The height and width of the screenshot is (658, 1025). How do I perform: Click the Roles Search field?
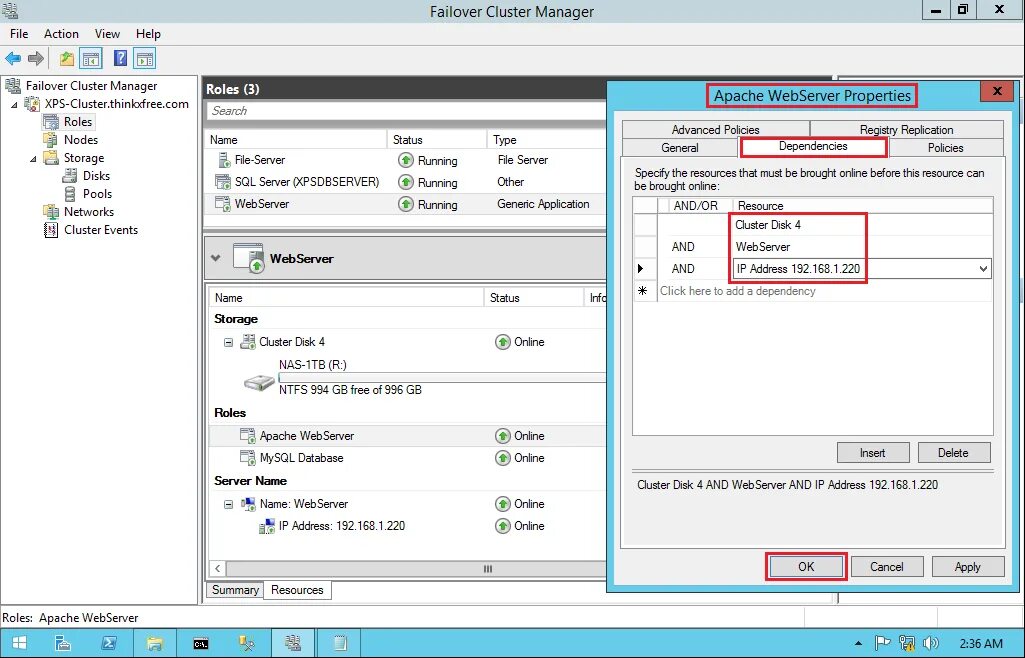pyautogui.click(x=407, y=111)
